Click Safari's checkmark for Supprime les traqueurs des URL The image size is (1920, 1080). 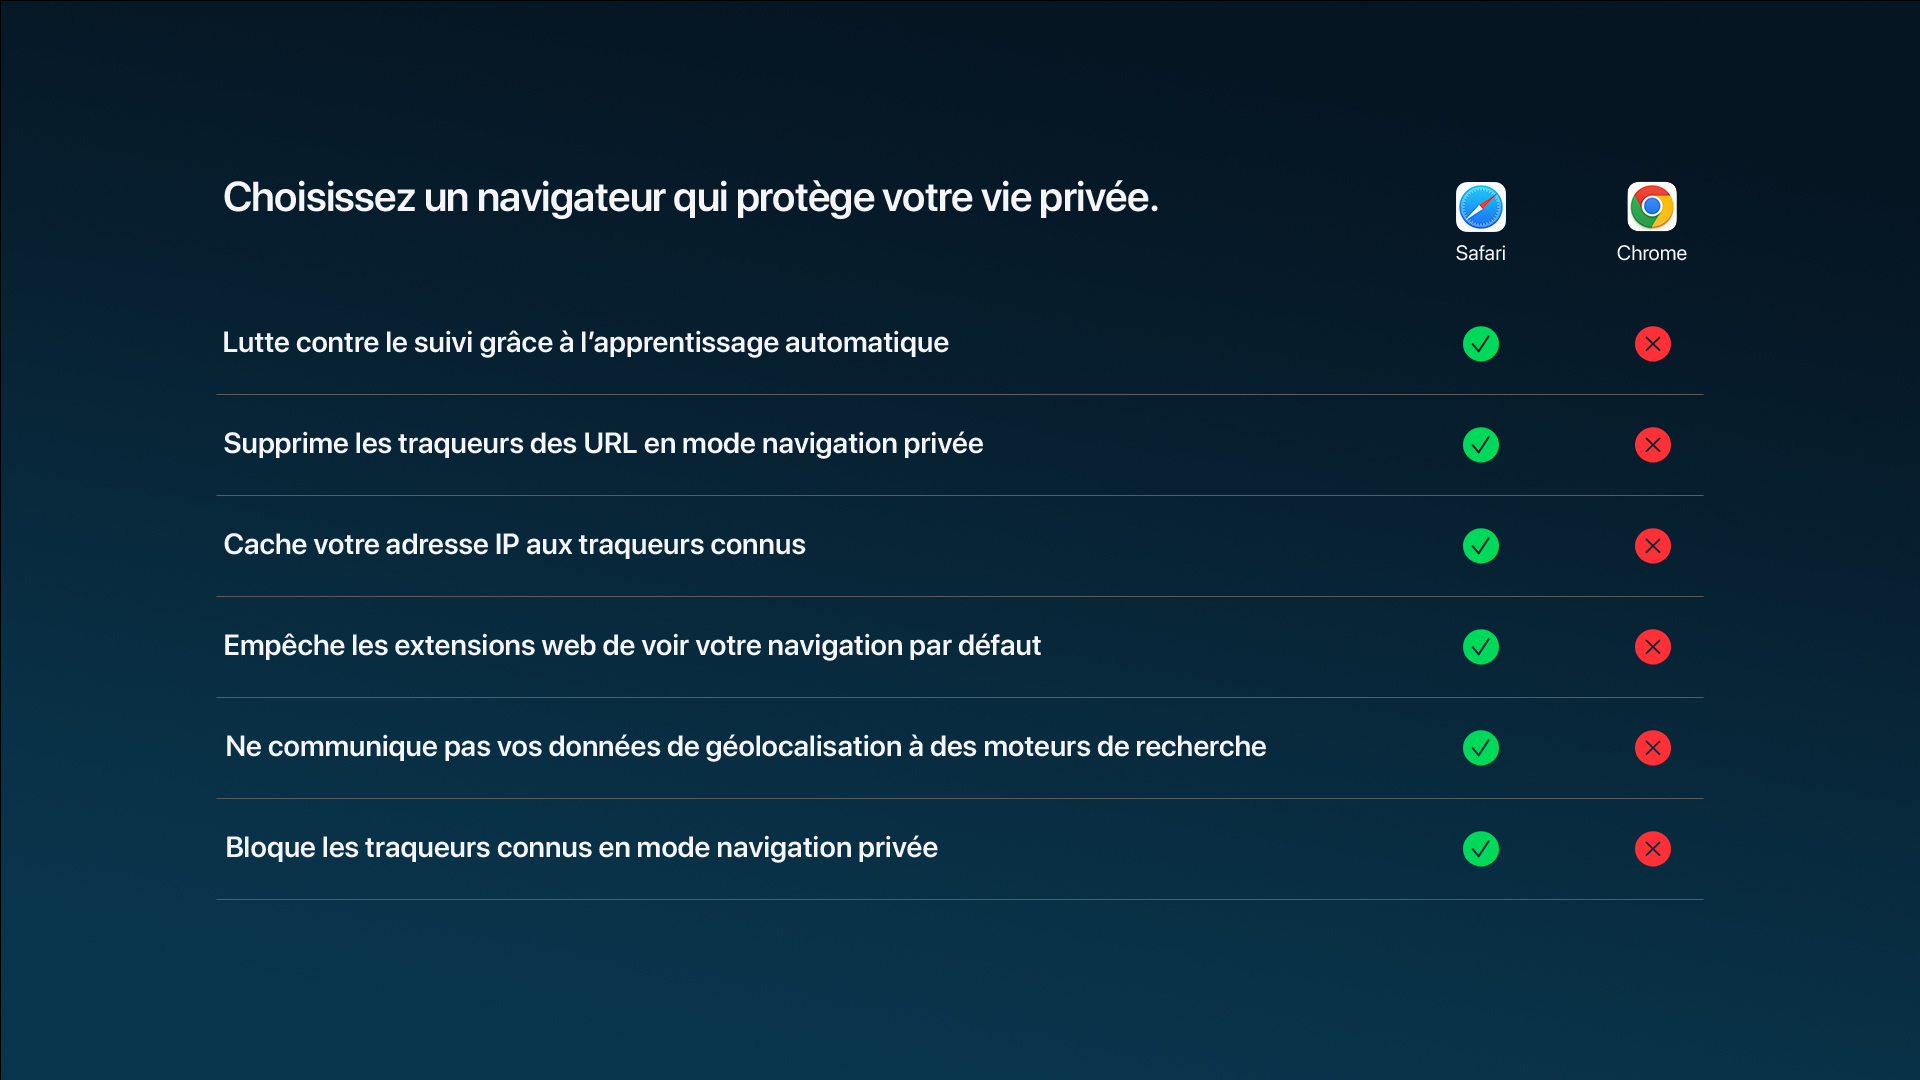click(x=1481, y=445)
